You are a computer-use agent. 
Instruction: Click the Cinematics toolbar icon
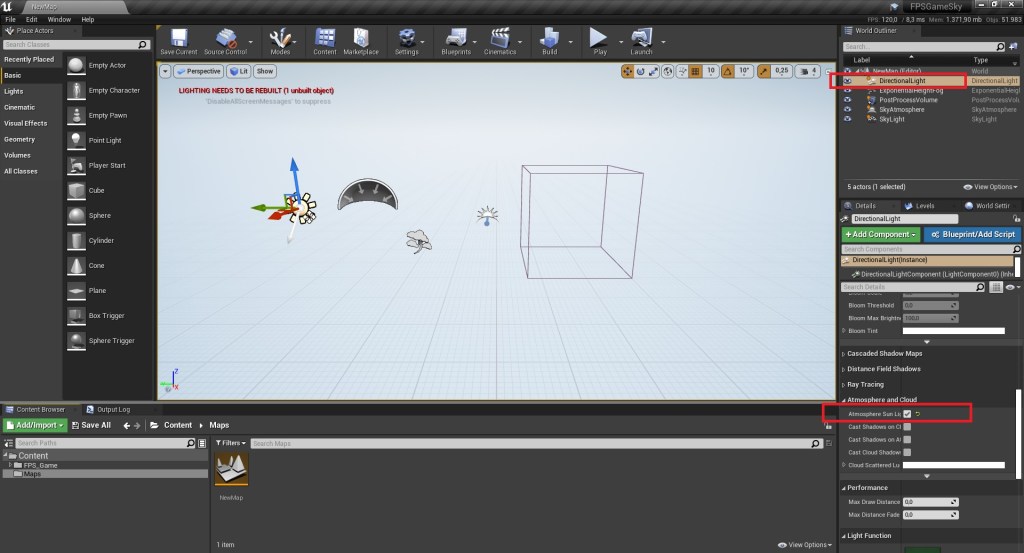(500, 40)
